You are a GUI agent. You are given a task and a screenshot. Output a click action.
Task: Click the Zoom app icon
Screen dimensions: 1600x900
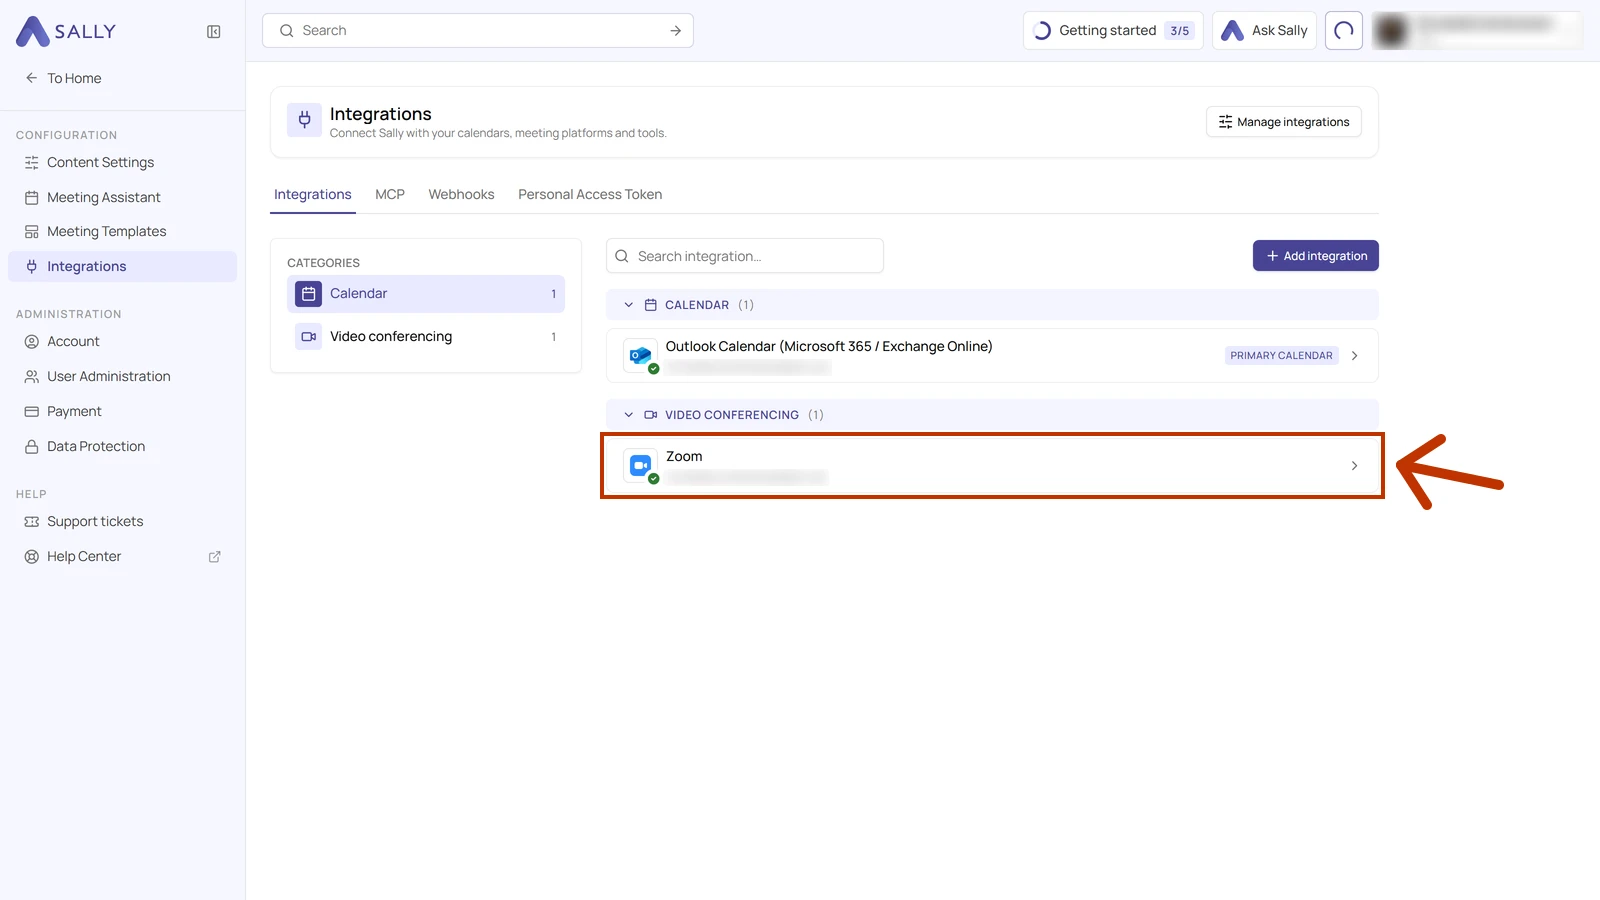pos(641,466)
